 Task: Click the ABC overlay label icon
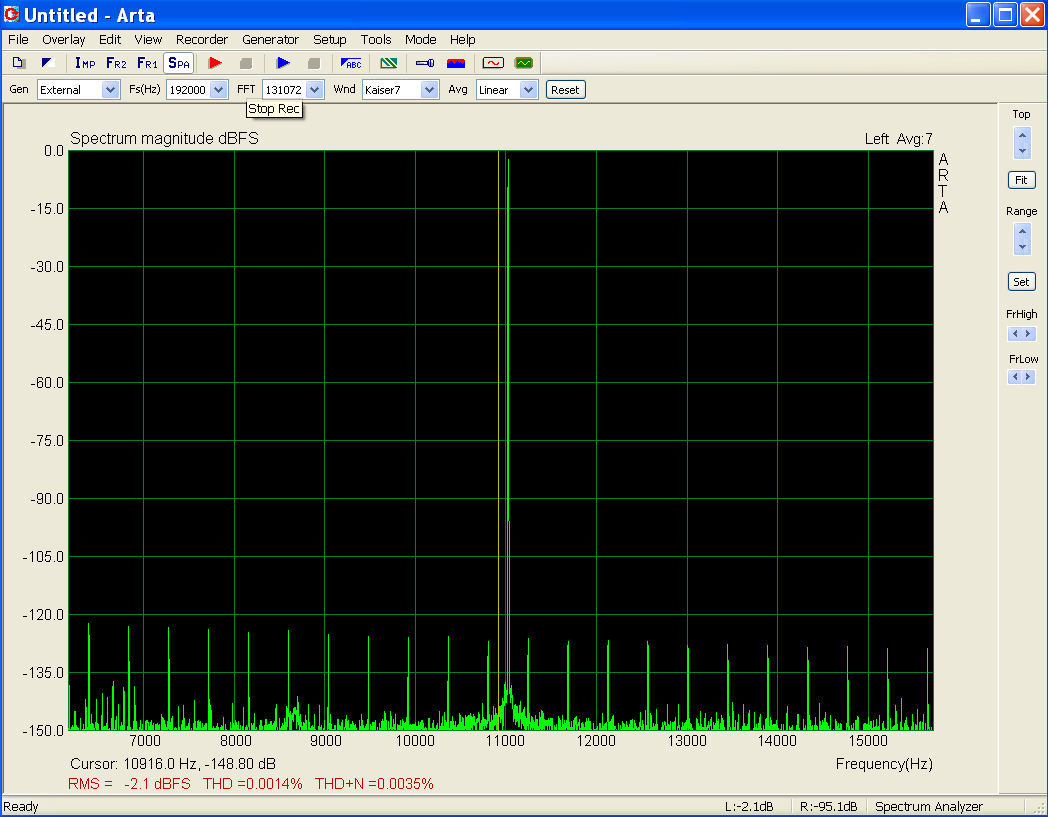click(x=351, y=63)
